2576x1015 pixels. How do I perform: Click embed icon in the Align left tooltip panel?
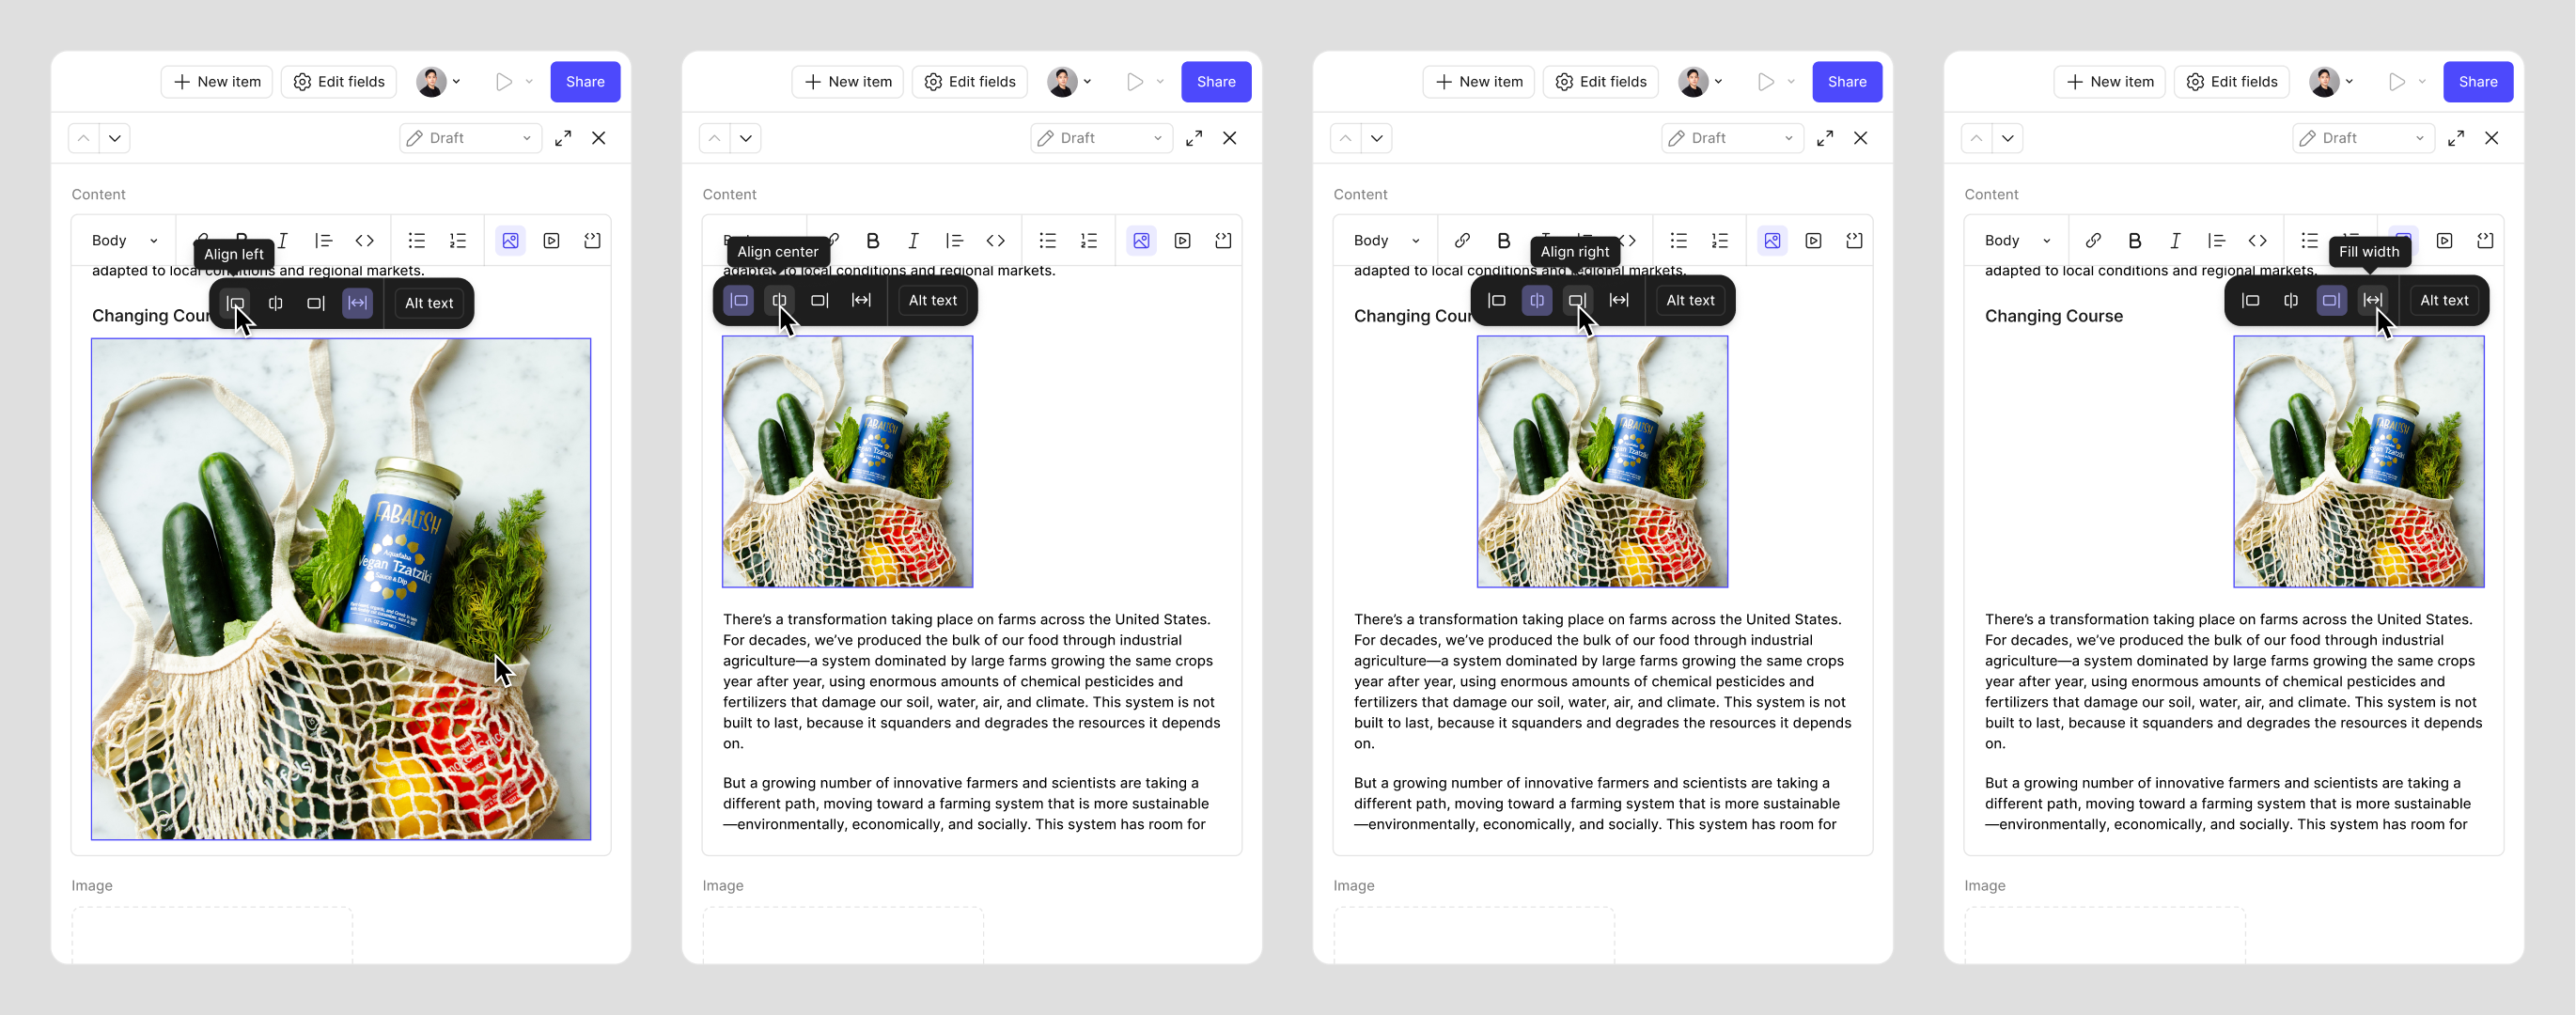pos(592,240)
